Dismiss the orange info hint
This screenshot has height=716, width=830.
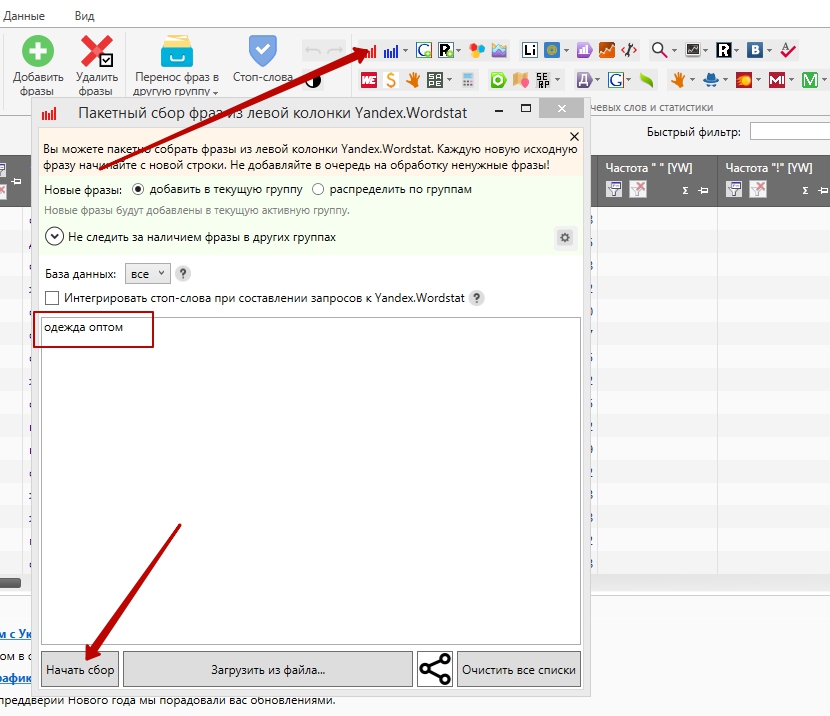(x=574, y=137)
